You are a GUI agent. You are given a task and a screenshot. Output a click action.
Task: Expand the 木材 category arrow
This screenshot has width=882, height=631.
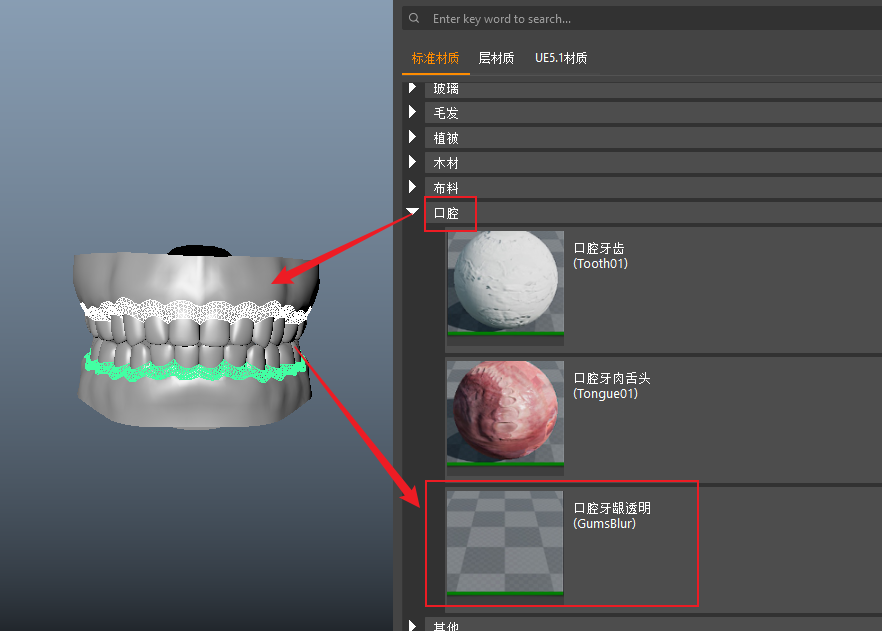coord(412,162)
